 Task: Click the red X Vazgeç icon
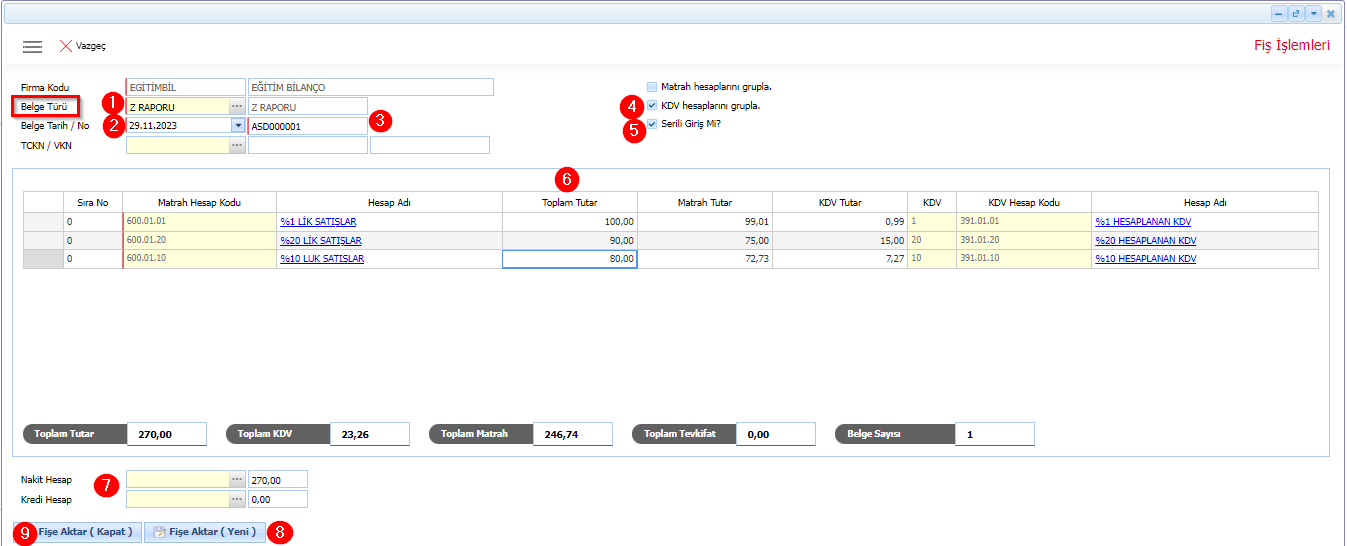(66, 46)
